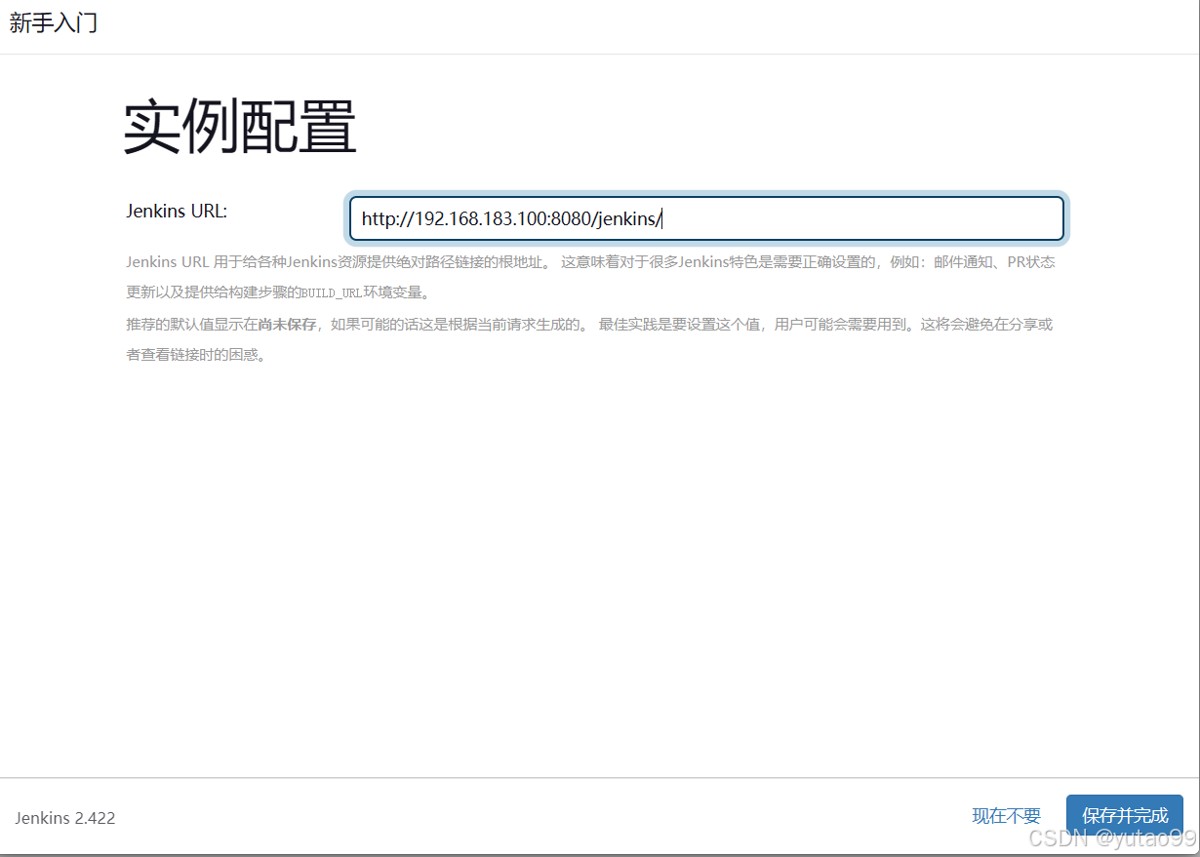Click the Jenkins 2.422 version text
Image resolution: width=1200 pixels, height=857 pixels.
pos(66,818)
